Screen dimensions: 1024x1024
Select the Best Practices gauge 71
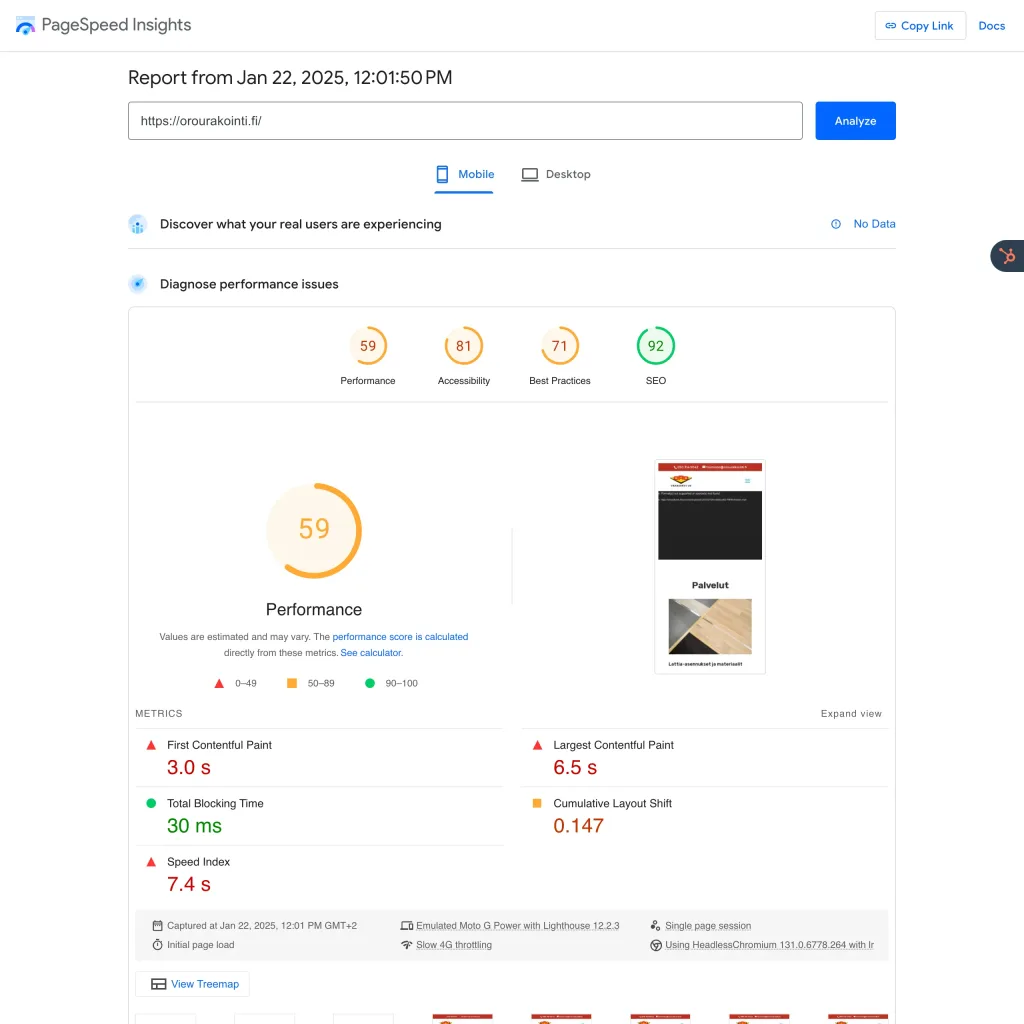click(x=560, y=347)
